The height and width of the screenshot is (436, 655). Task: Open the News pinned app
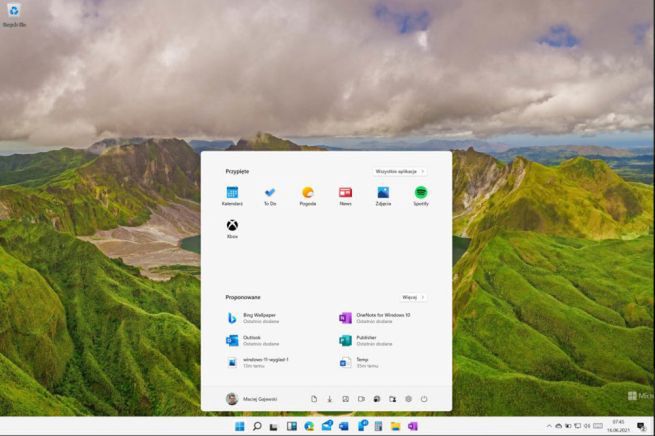[x=345, y=196]
